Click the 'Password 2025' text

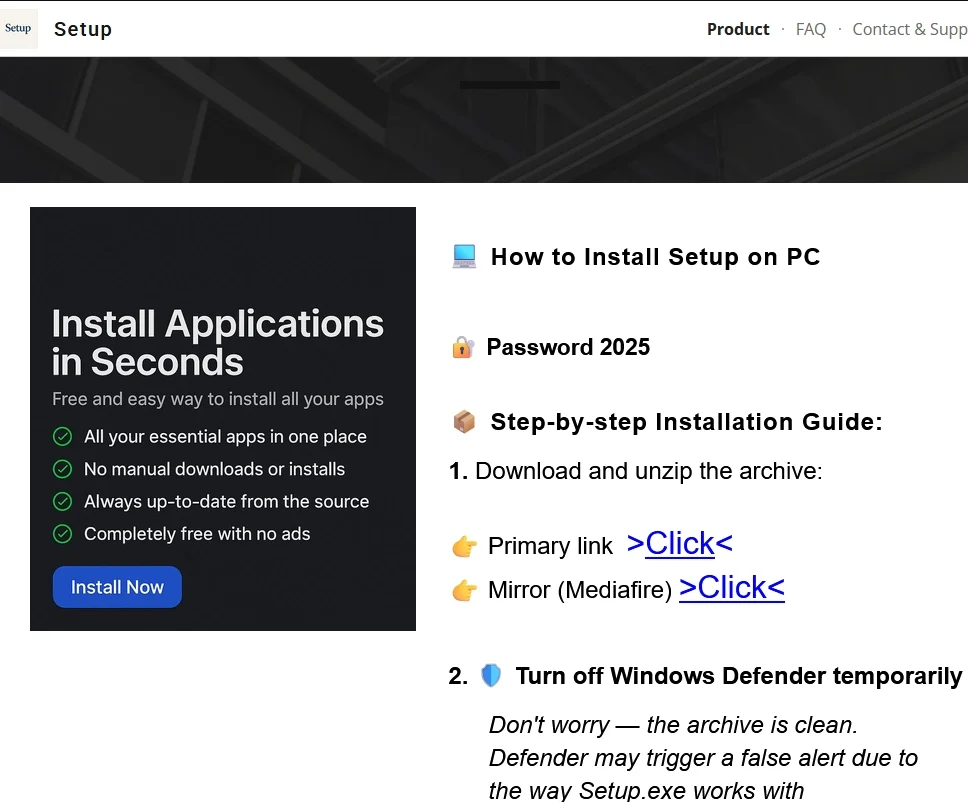click(x=567, y=347)
